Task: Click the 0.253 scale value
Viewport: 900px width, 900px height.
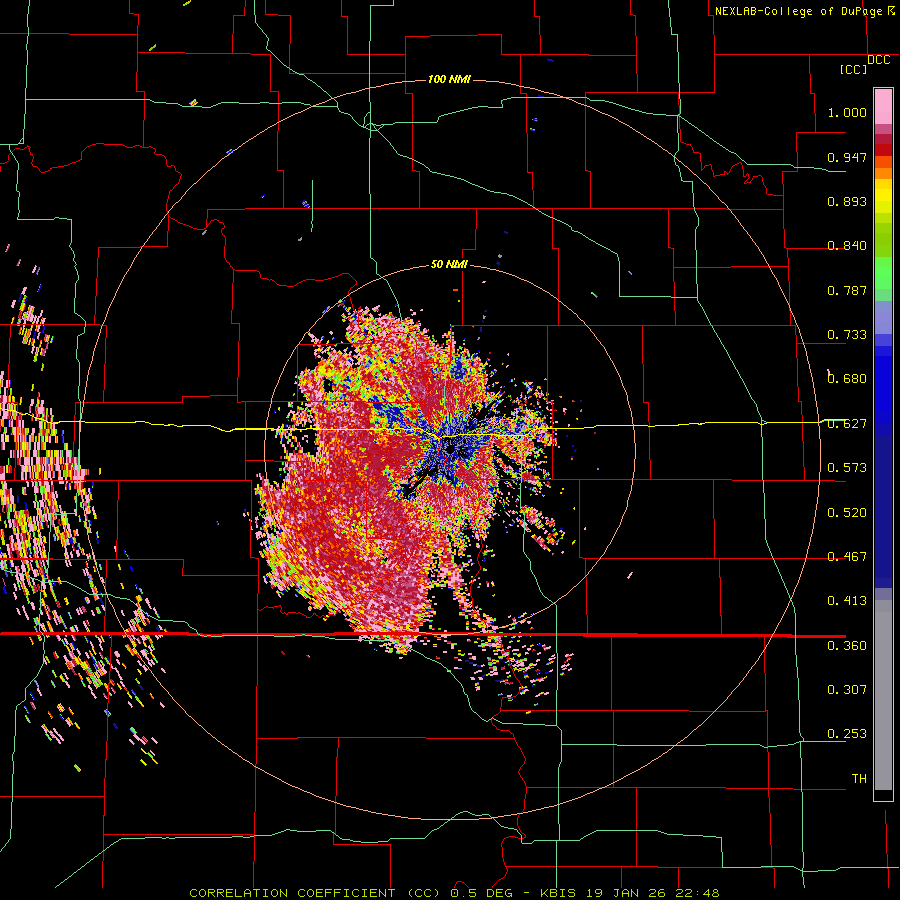Action: click(847, 734)
